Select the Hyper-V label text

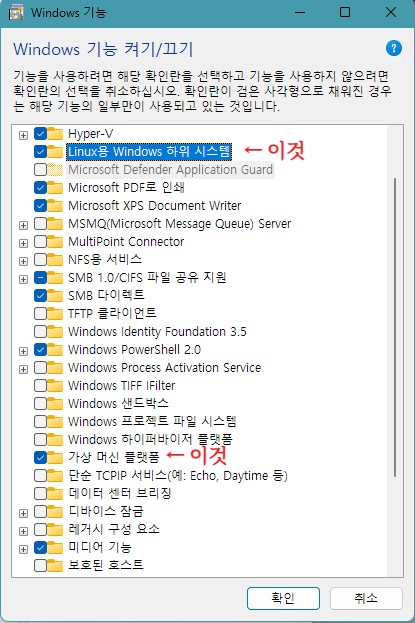[91, 134]
